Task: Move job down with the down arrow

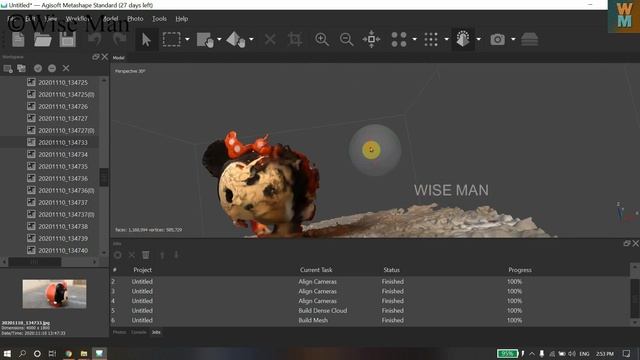Action: tap(176, 255)
